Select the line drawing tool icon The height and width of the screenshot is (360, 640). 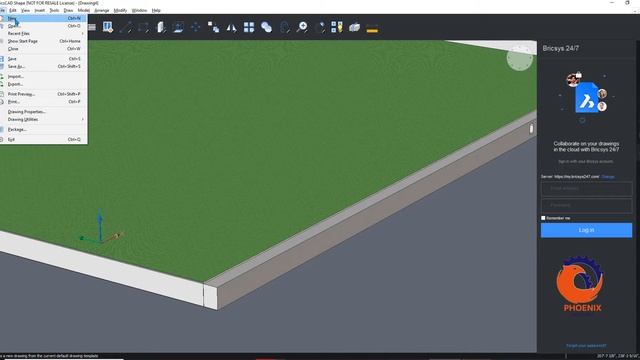point(125,27)
